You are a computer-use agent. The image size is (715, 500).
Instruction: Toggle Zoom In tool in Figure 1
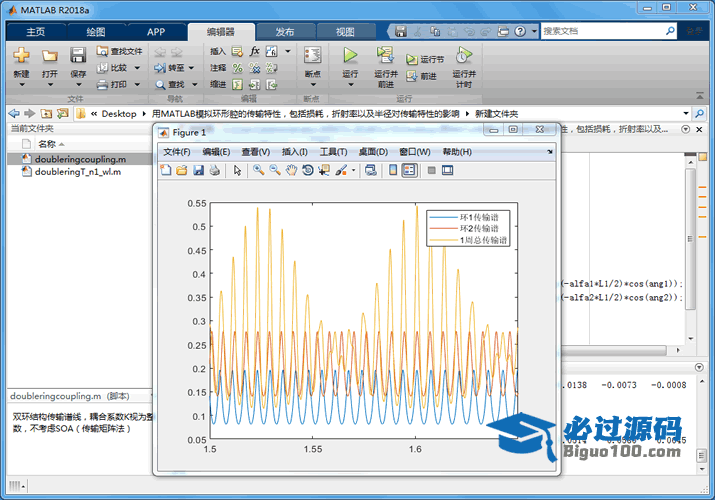pyautogui.click(x=259, y=170)
